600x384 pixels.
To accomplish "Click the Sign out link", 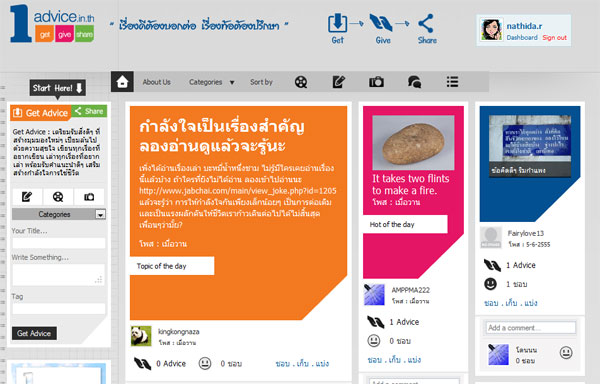I will (x=554, y=37).
